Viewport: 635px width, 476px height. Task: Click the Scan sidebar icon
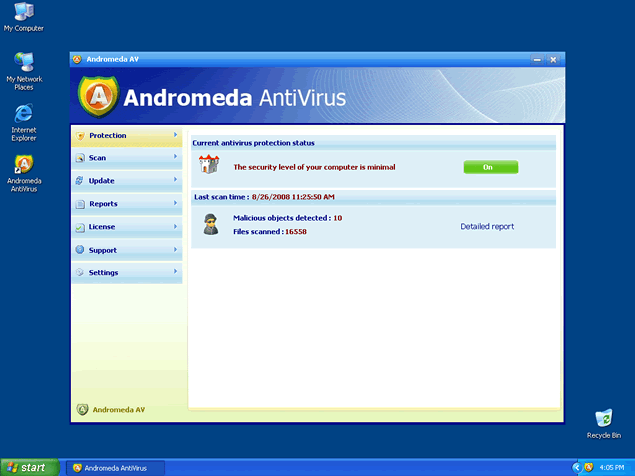pos(80,158)
